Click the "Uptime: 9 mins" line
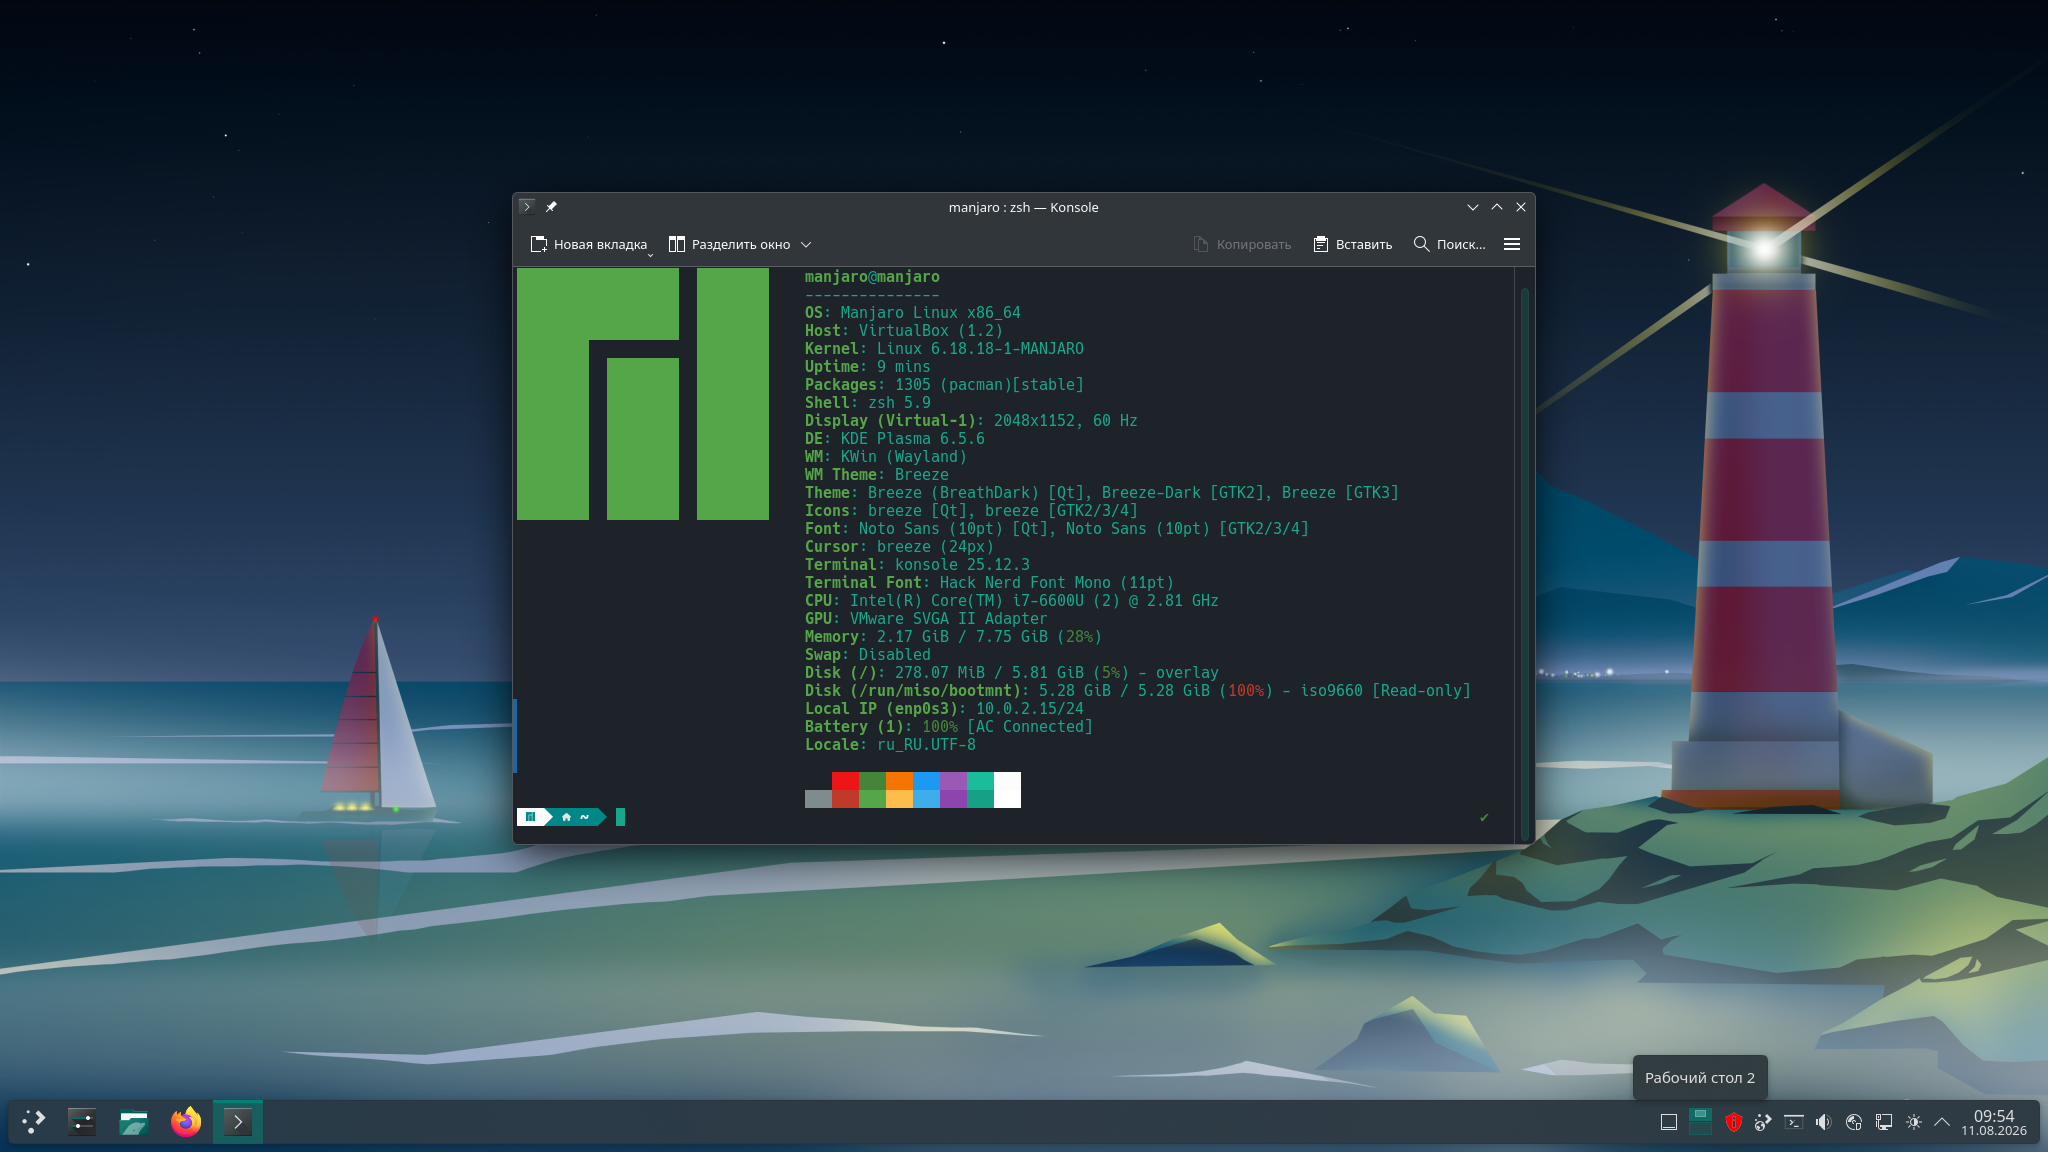The height and width of the screenshot is (1152, 2048). pyautogui.click(x=868, y=367)
